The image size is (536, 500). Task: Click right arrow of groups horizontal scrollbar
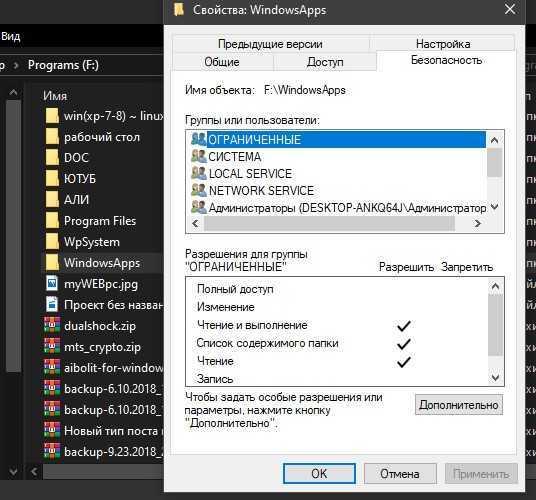pyautogui.click(x=478, y=224)
